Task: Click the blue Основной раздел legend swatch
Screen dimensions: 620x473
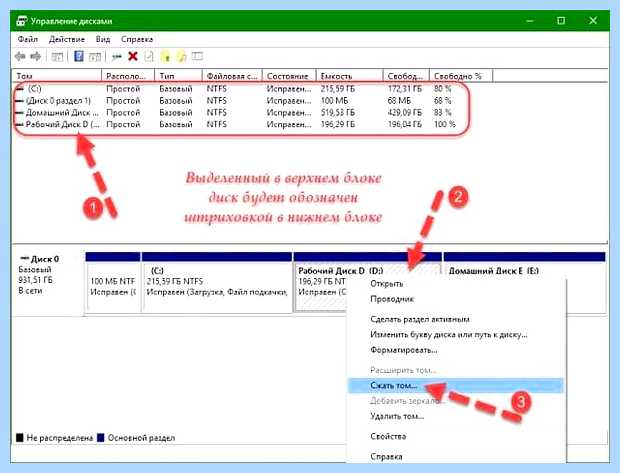Action: [101, 438]
